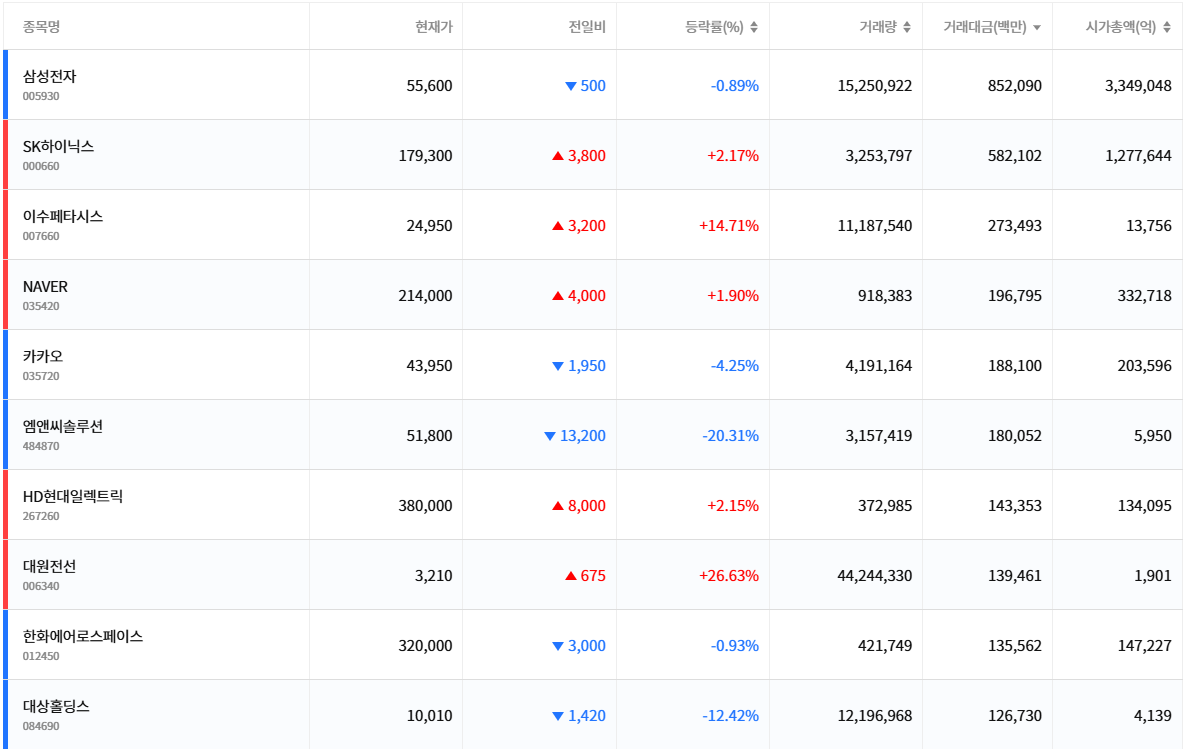
Task: Click the 종목명 column header
Action: 41,27
